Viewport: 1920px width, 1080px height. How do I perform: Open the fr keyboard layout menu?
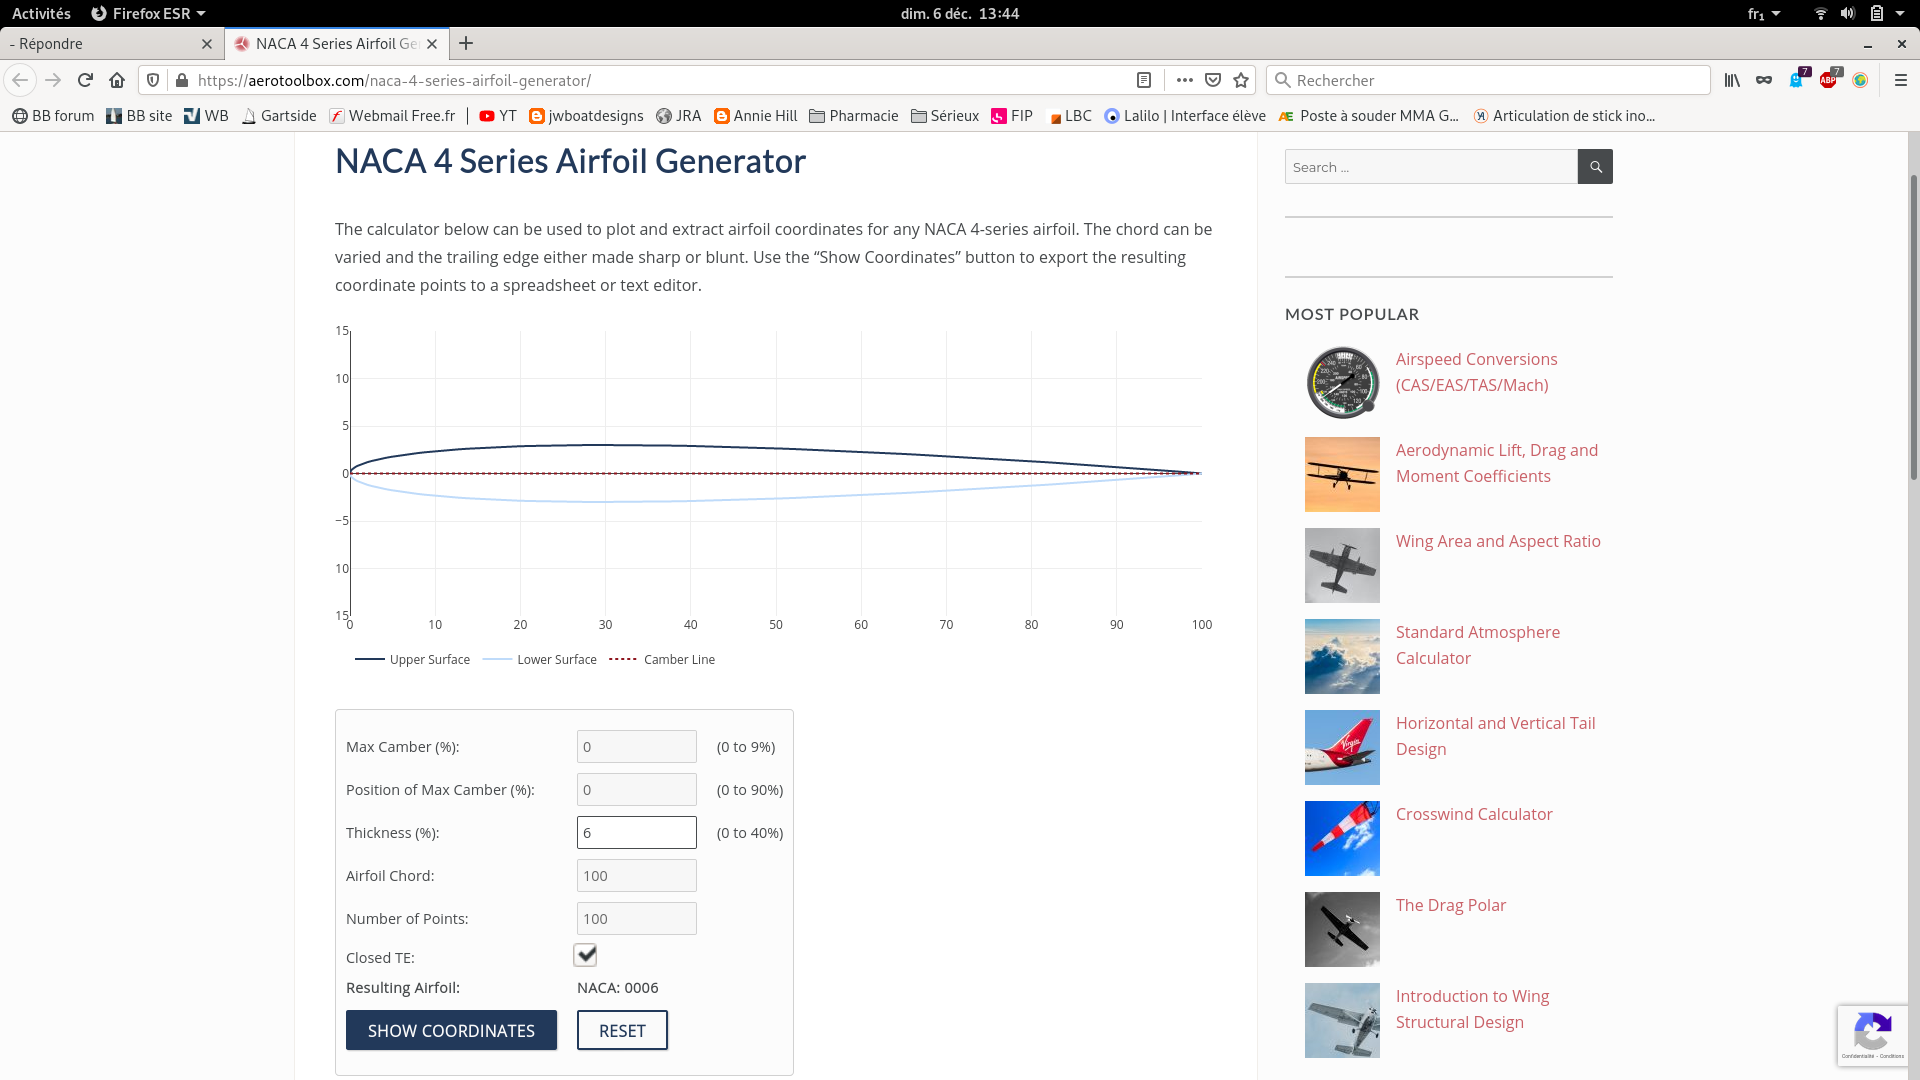click(1764, 13)
